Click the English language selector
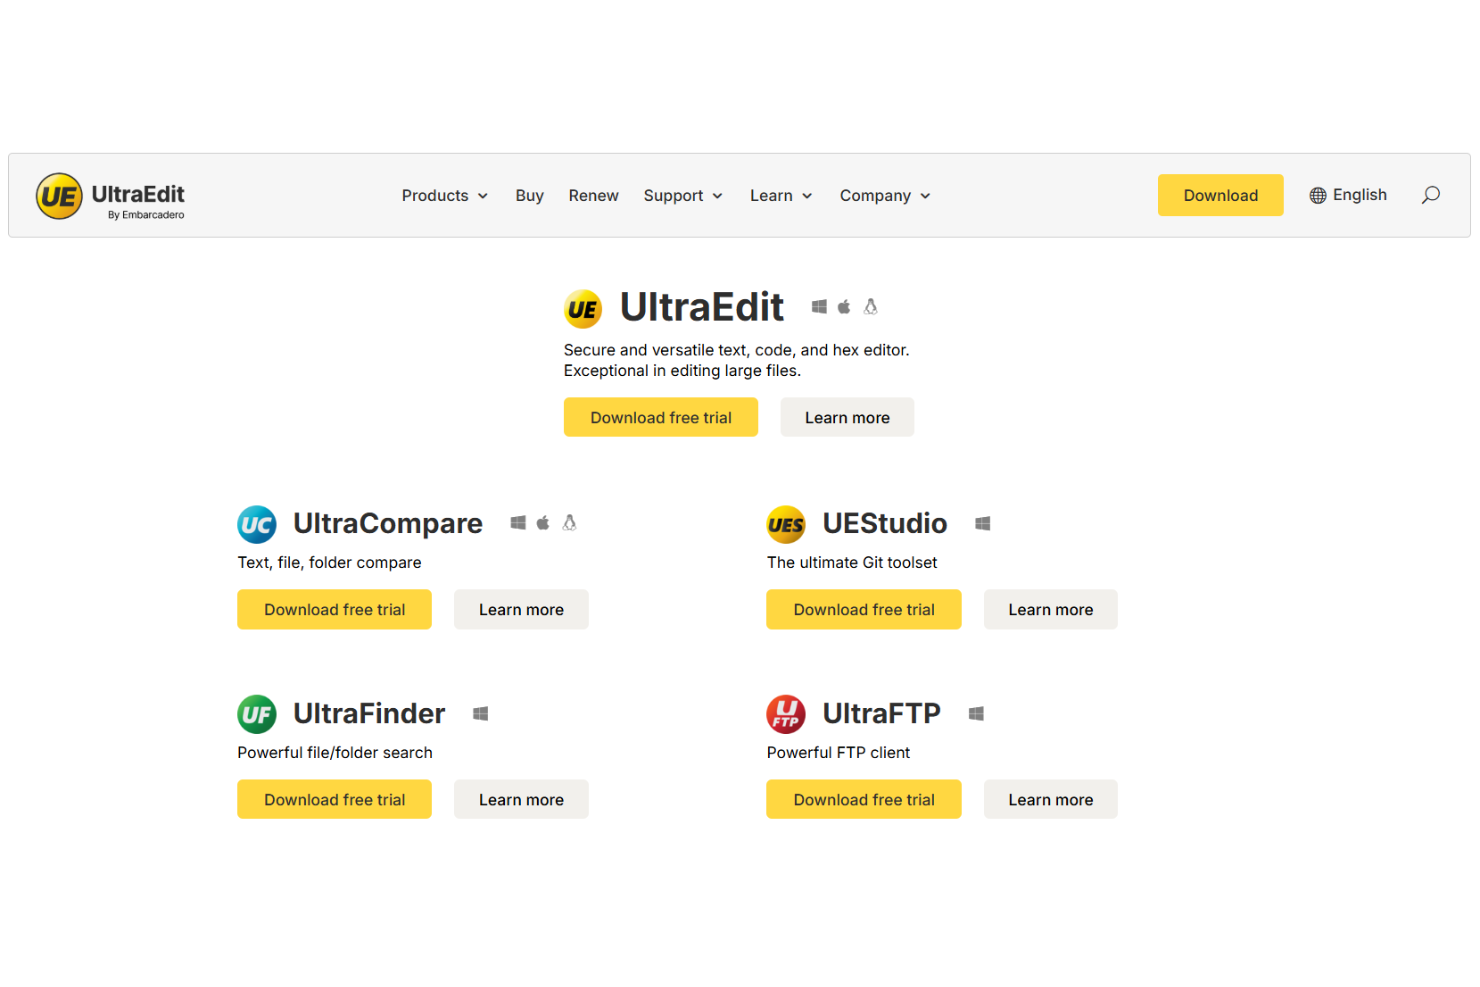 click(x=1360, y=195)
